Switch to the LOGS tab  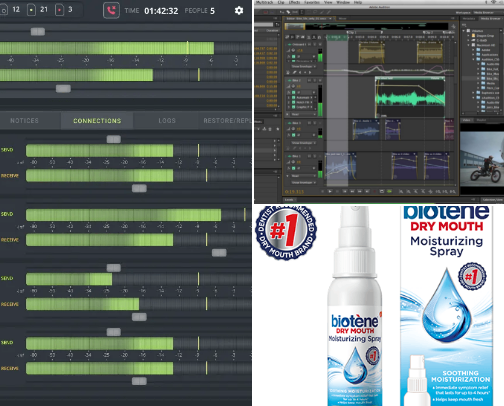pos(167,121)
